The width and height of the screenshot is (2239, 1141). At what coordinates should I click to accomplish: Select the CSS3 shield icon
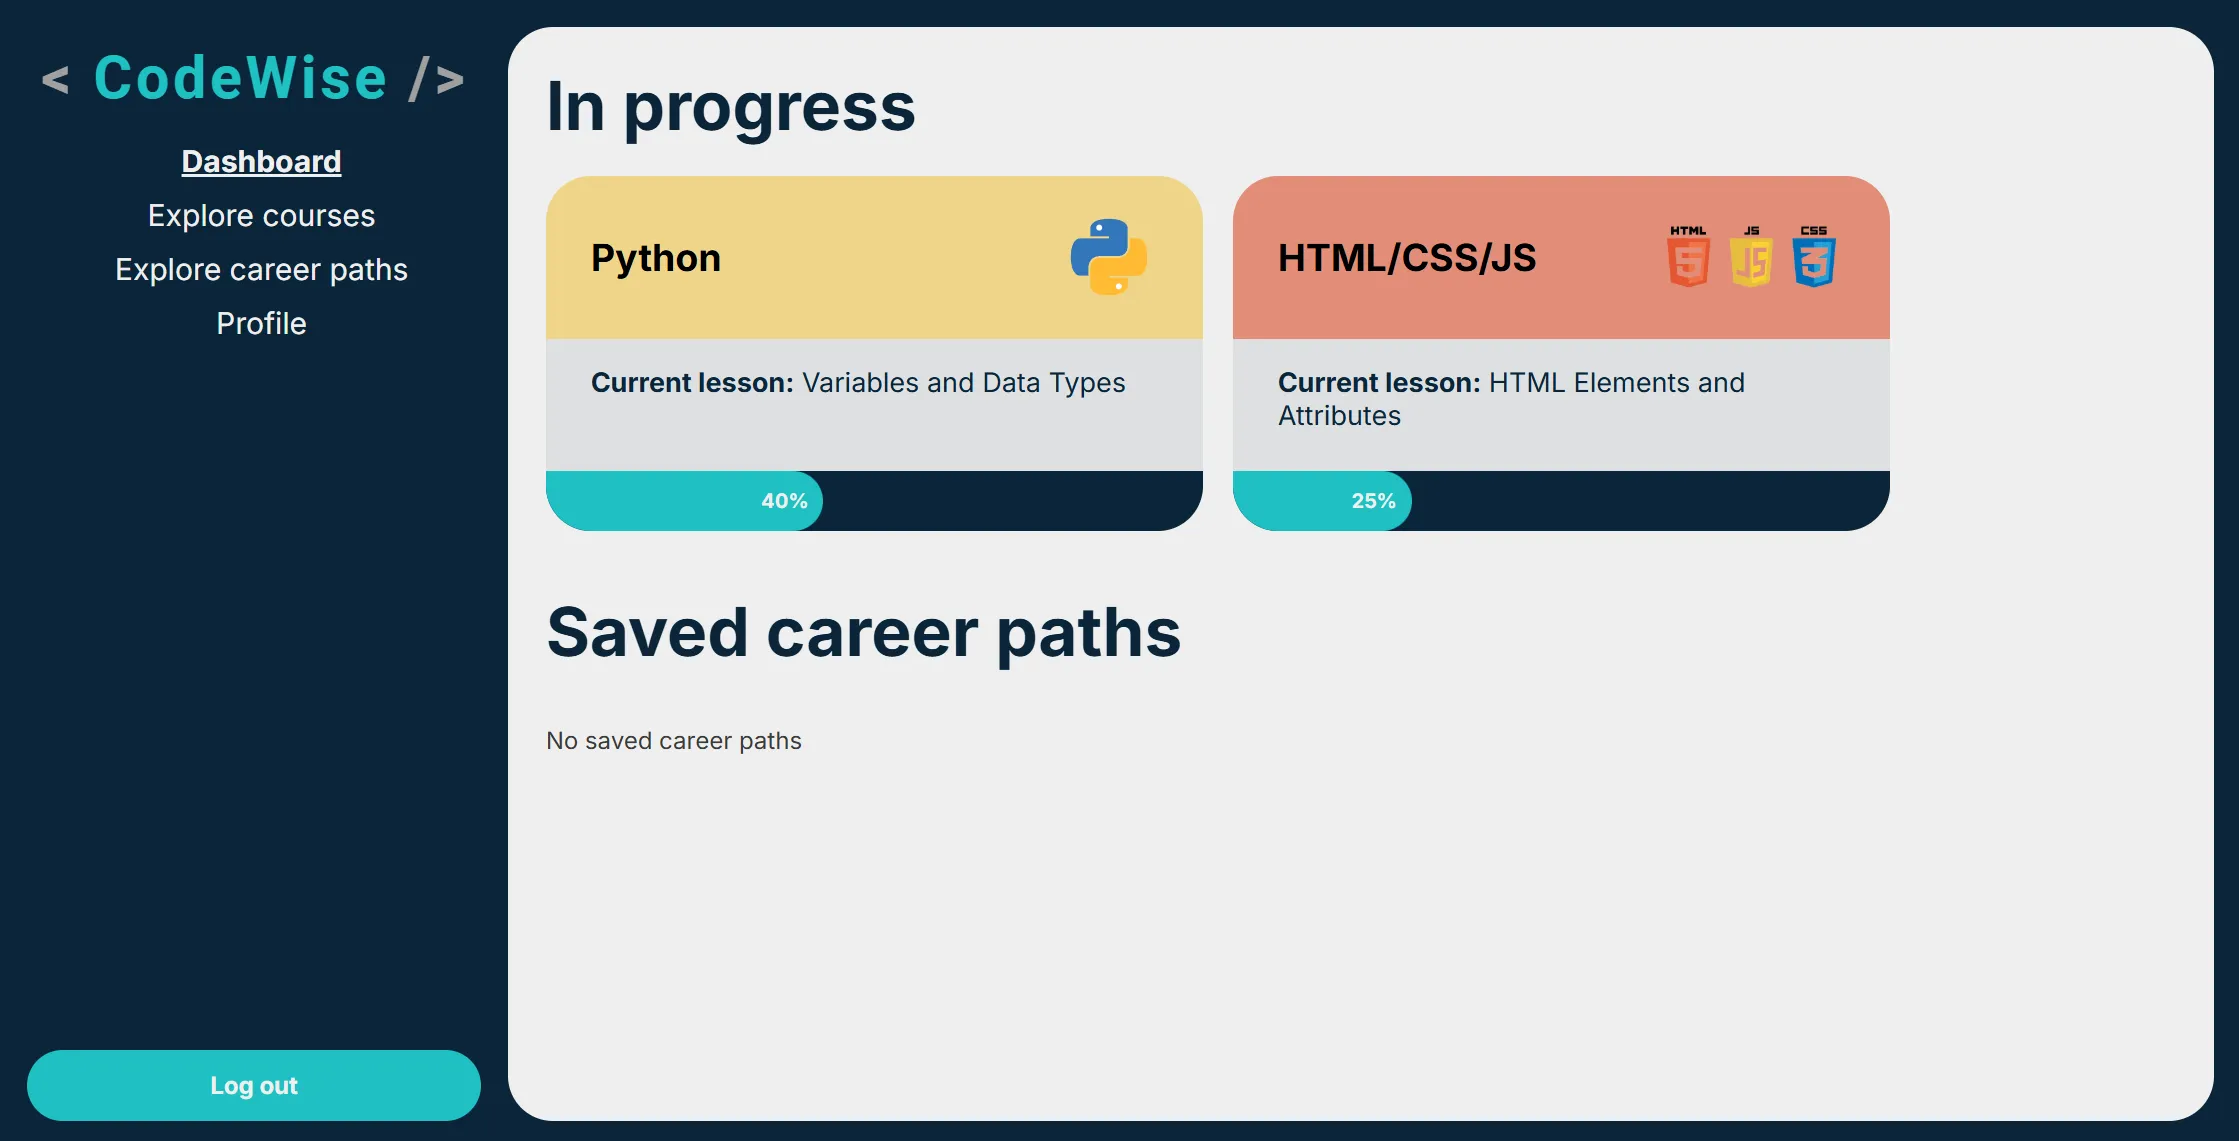coord(1813,257)
